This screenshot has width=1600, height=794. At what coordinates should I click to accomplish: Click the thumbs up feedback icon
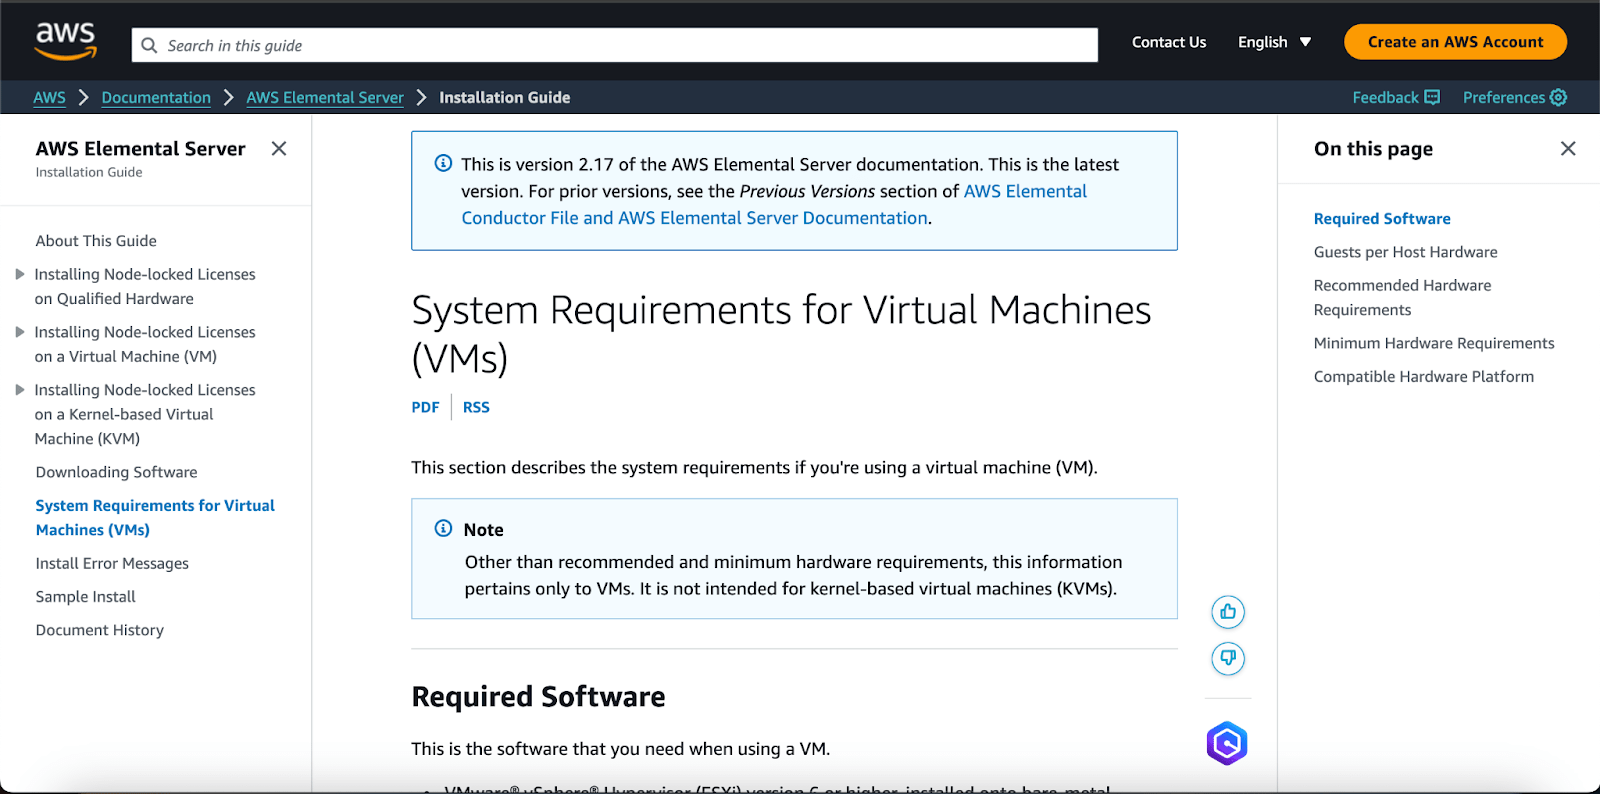[x=1228, y=612]
